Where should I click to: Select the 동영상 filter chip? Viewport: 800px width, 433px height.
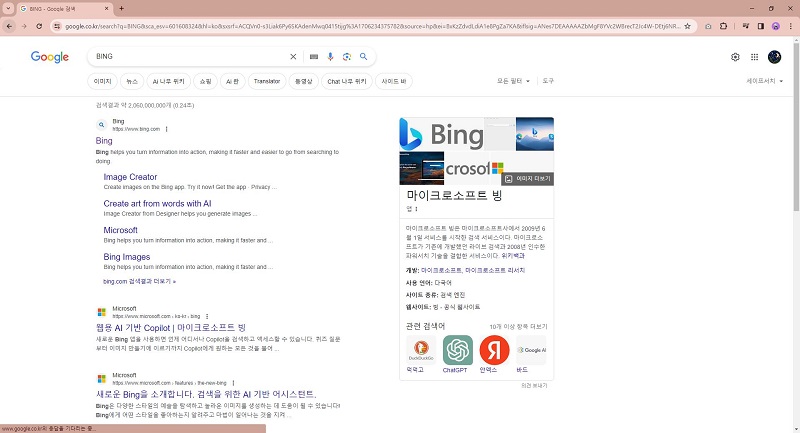click(x=304, y=82)
